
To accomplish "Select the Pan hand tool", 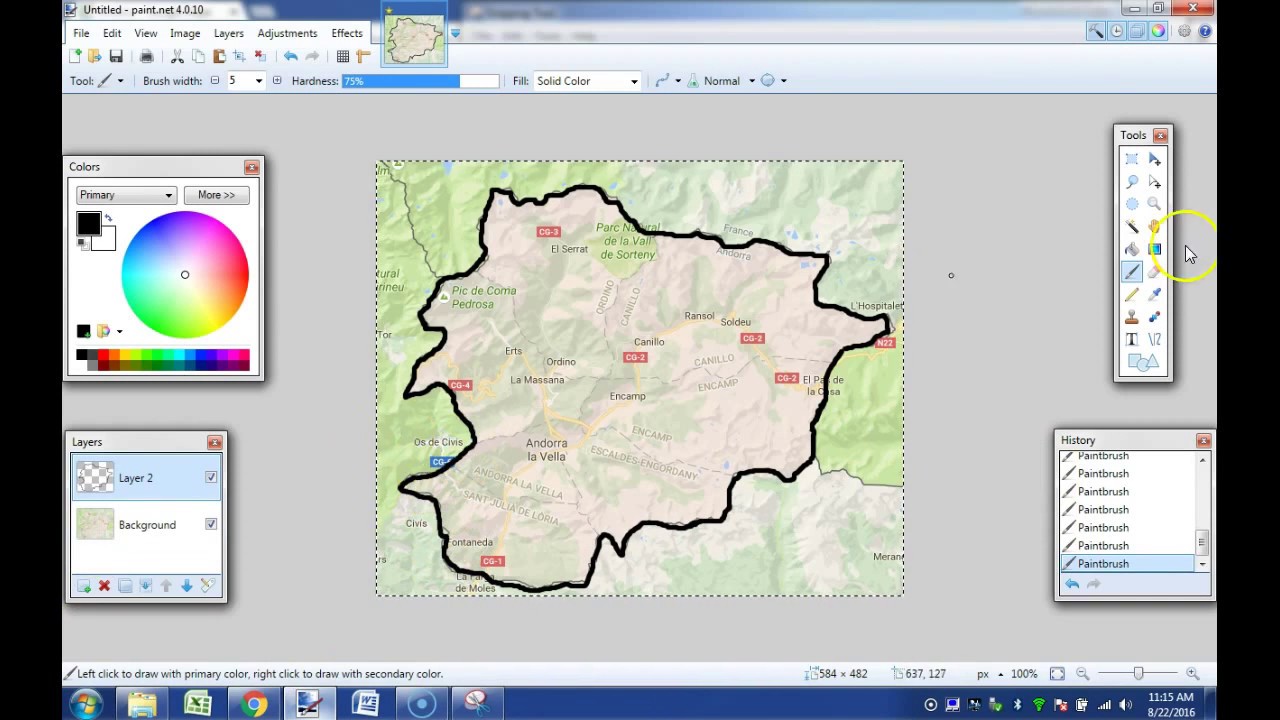I will [x=1155, y=227].
